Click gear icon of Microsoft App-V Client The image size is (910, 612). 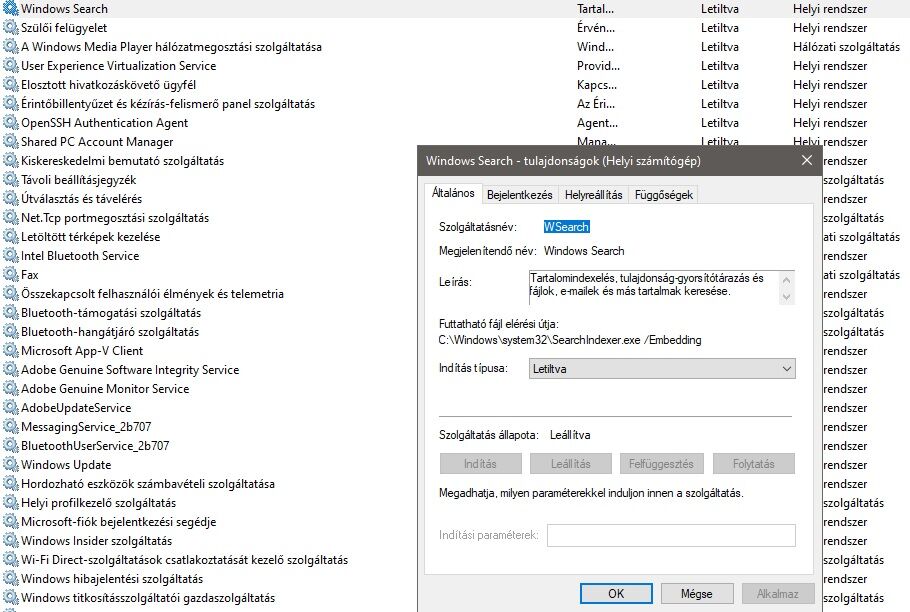click(10, 351)
